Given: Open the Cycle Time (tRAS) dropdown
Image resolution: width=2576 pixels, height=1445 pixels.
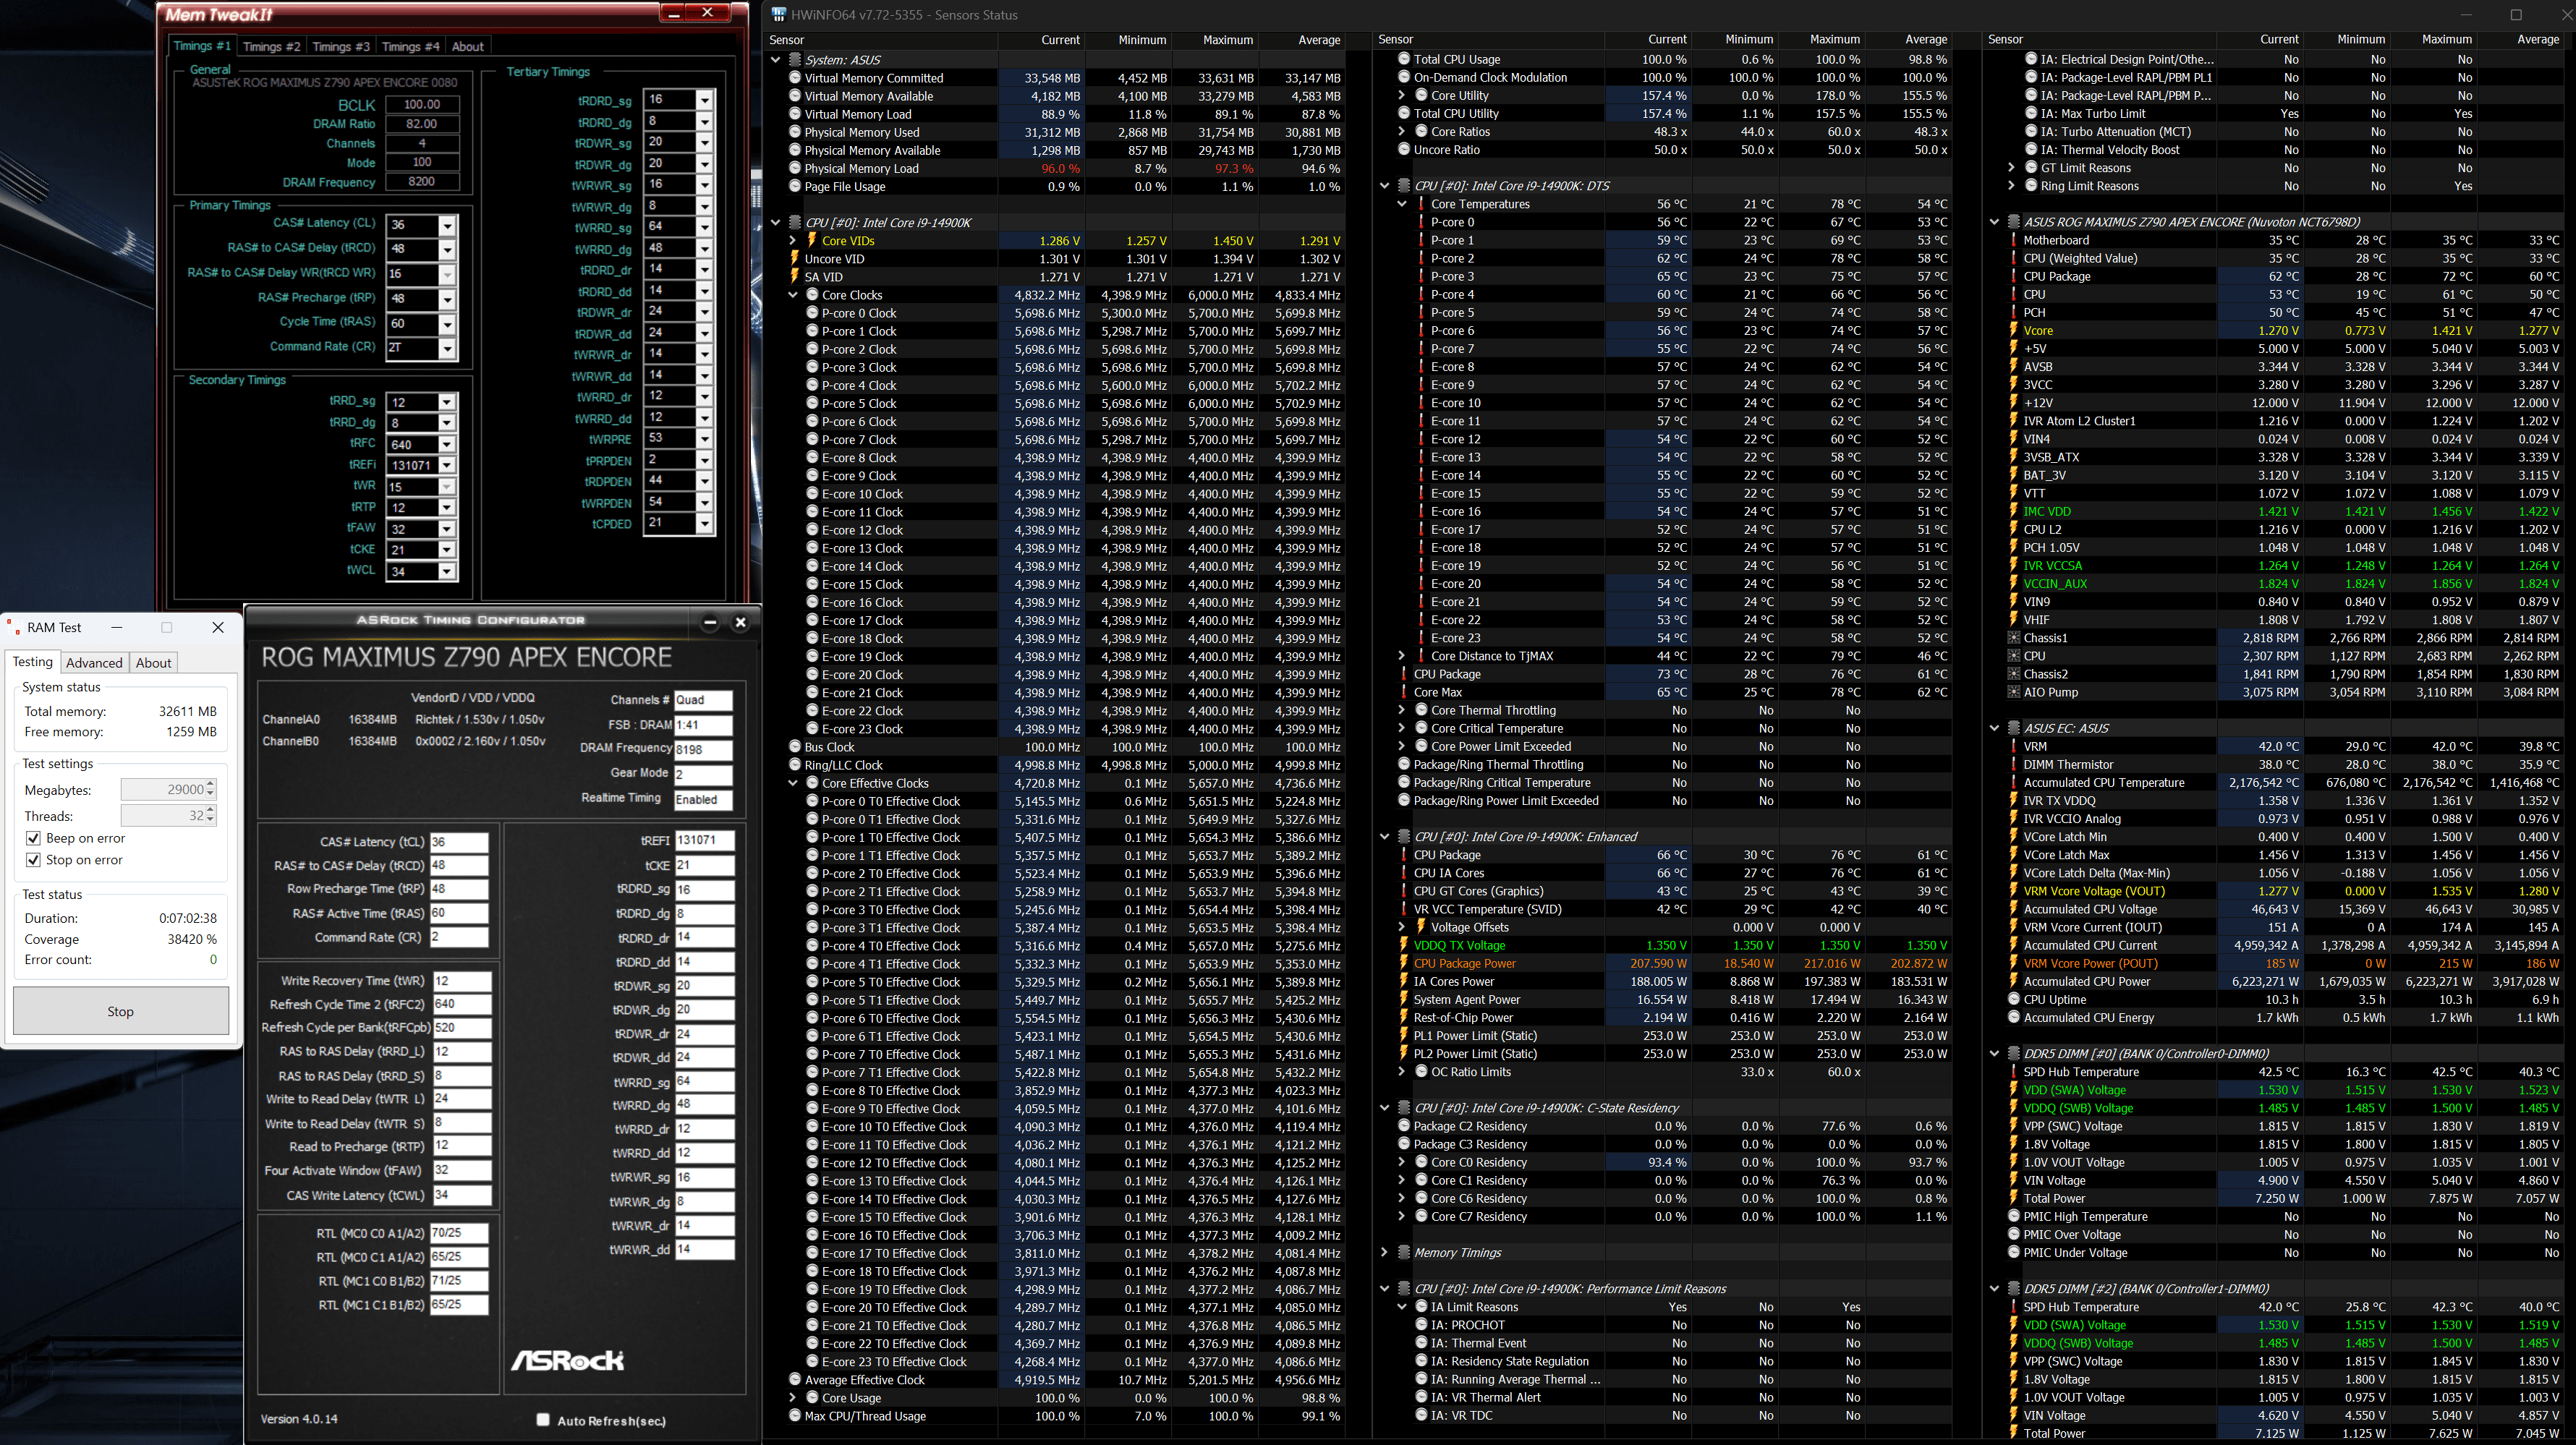Looking at the screenshot, I should pos(447,324).
